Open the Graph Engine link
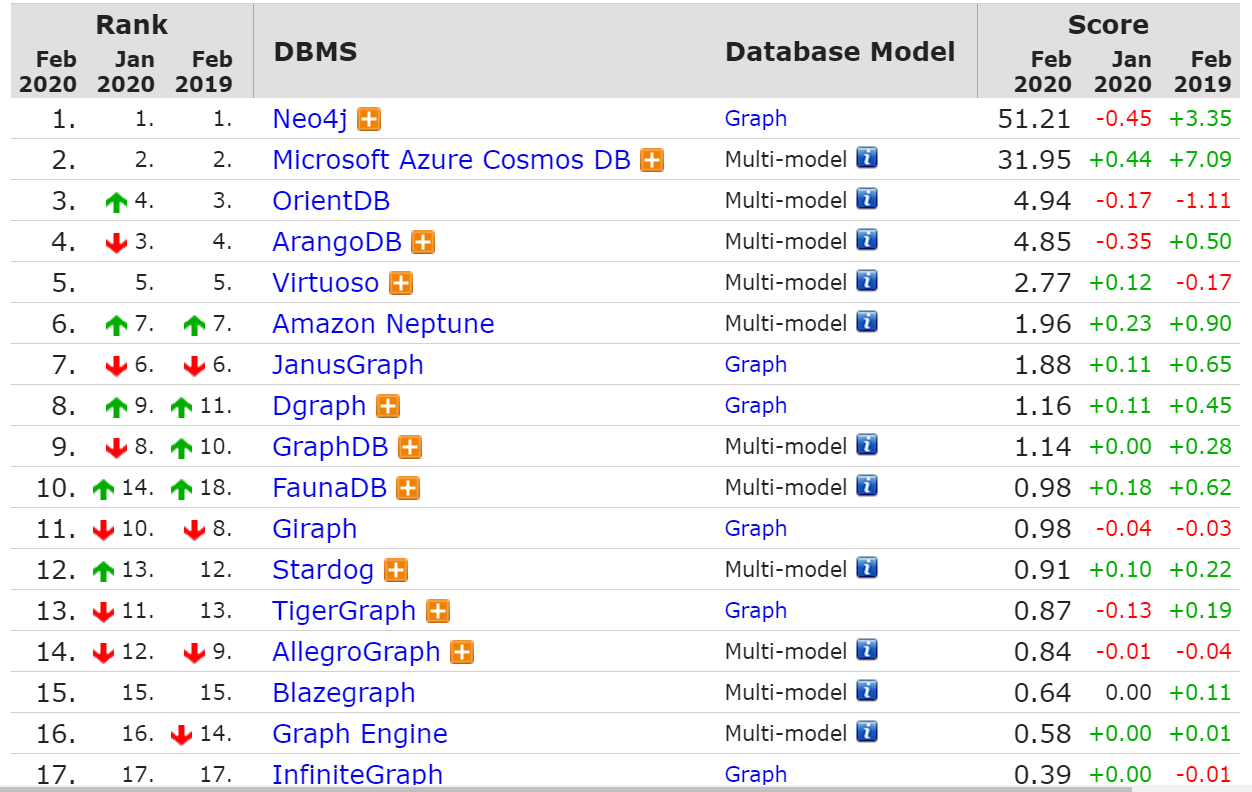The image size is (1252, 792). point(360,734)
